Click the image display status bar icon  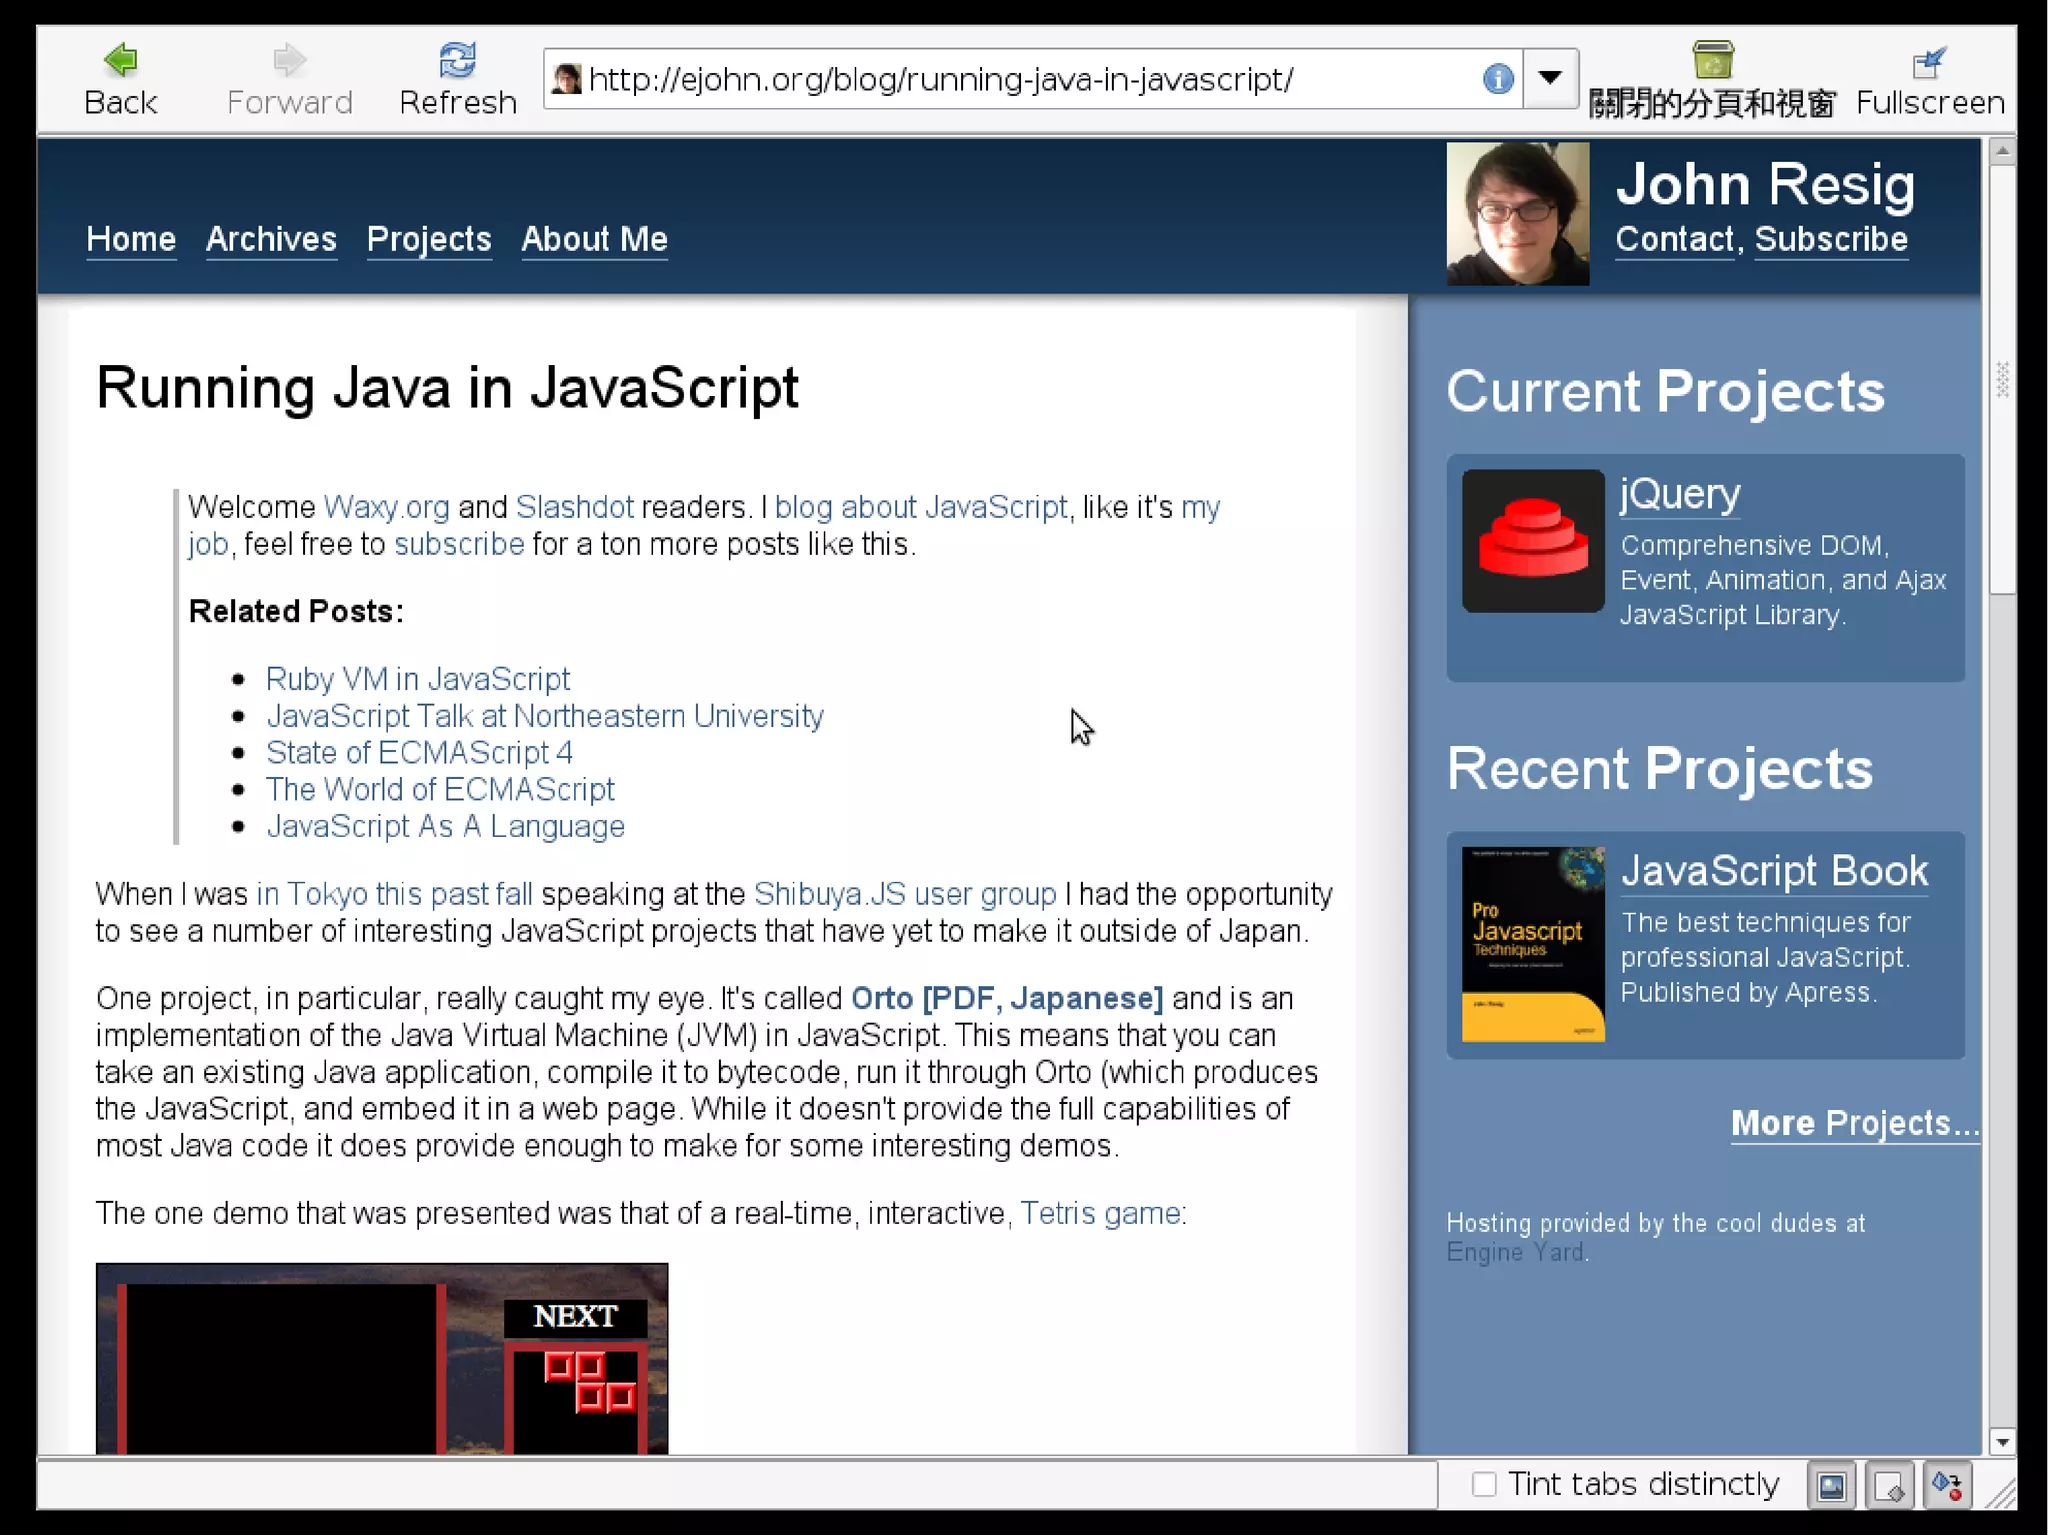[x=1831, y=1486]
